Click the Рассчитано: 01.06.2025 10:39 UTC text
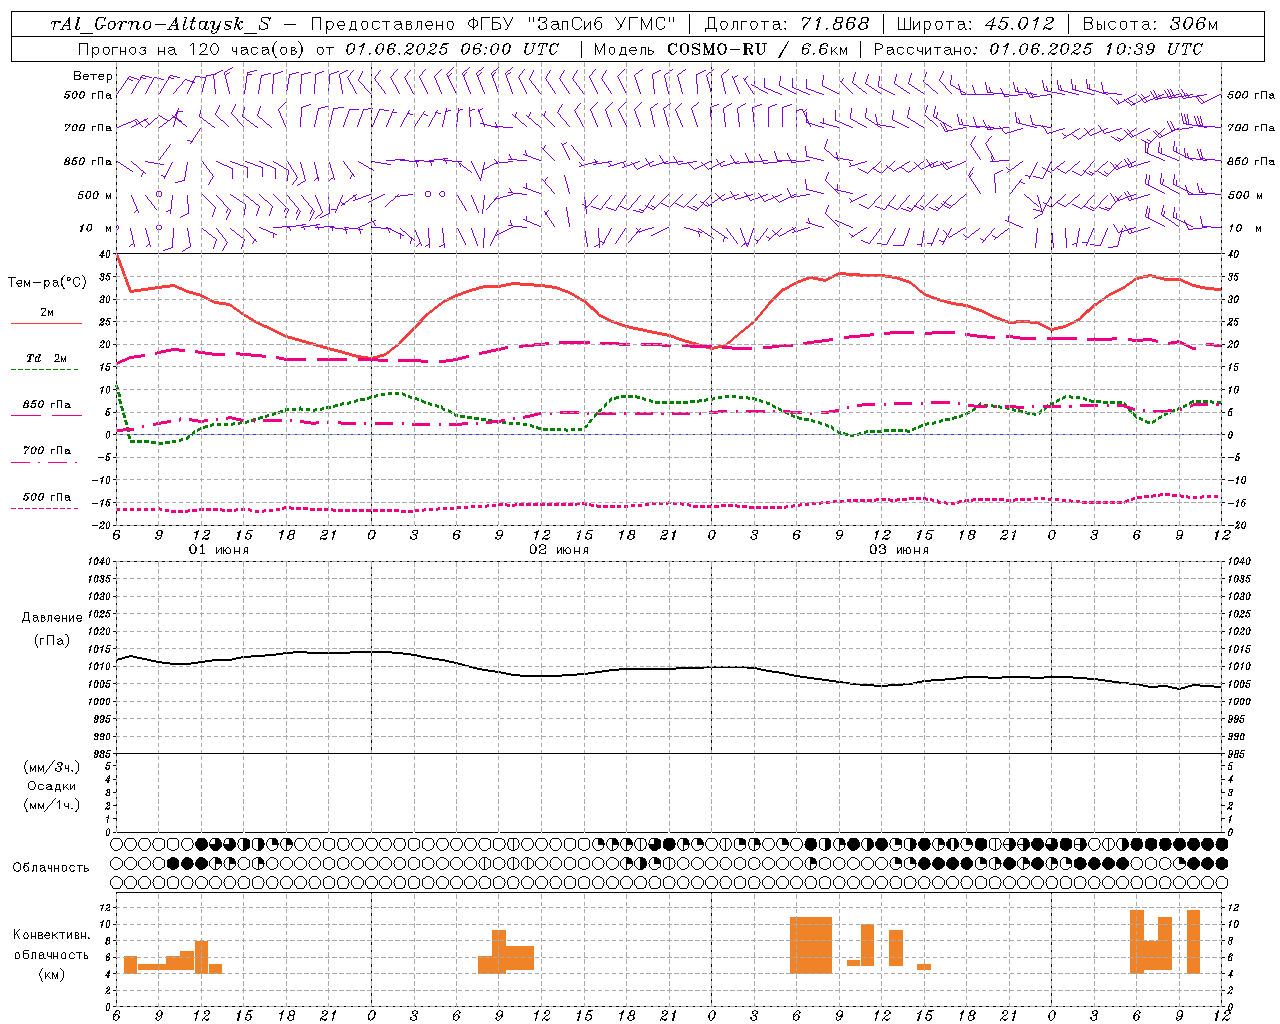 [1038, 49]
